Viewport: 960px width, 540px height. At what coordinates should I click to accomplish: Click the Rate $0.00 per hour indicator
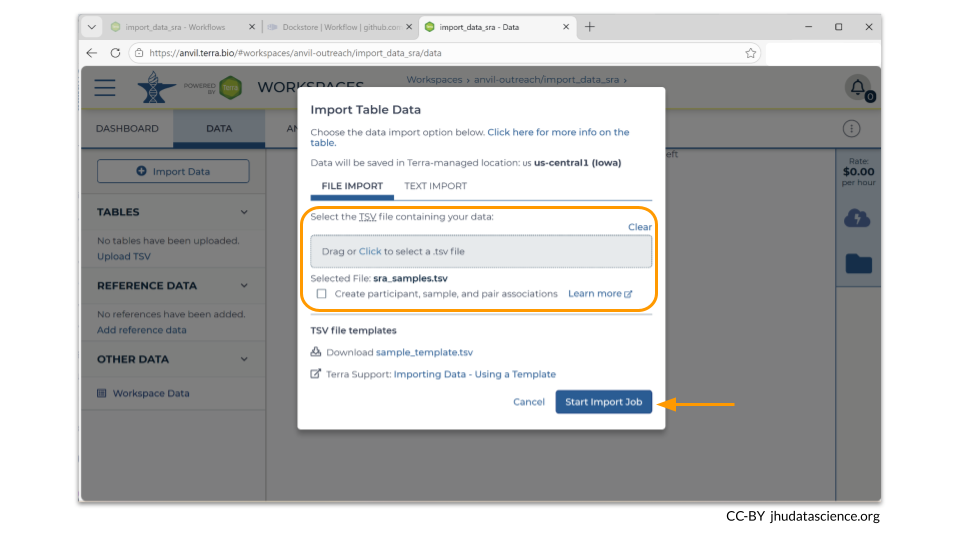point(858,171)
